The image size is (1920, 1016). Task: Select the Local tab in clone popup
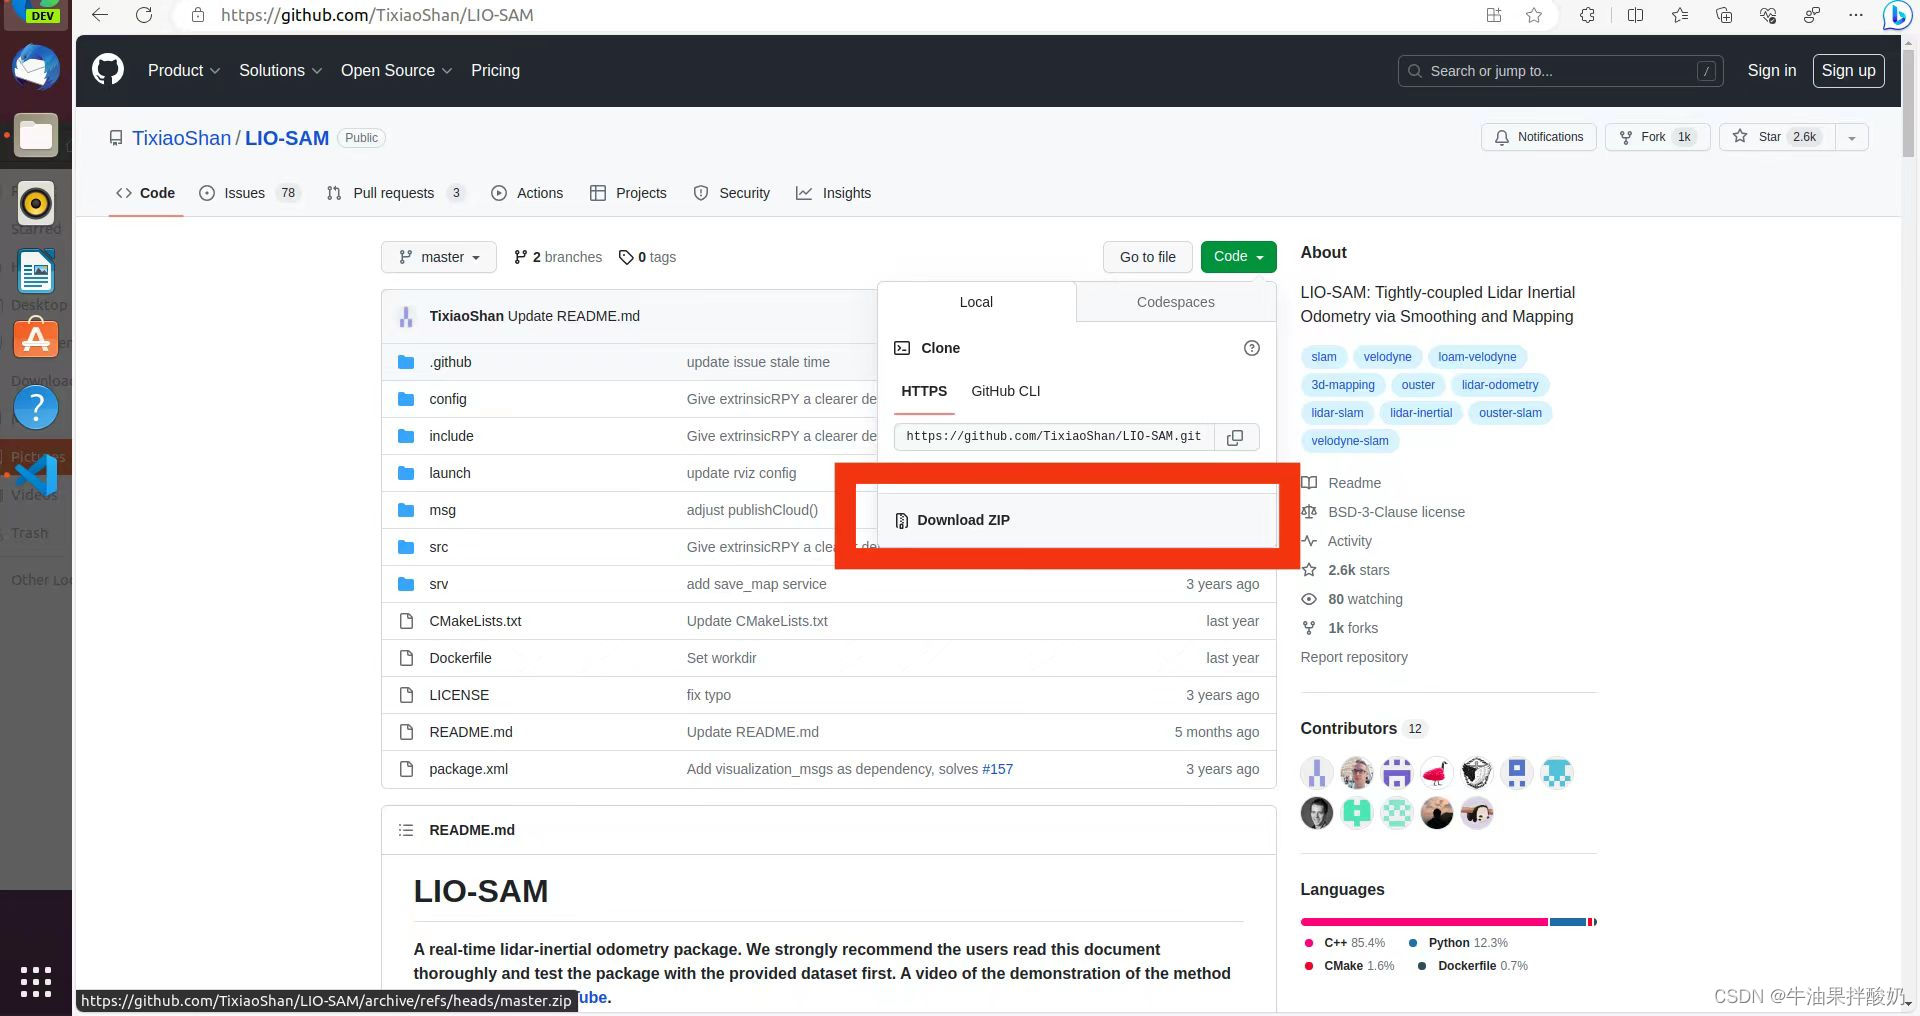coord(976,302)
